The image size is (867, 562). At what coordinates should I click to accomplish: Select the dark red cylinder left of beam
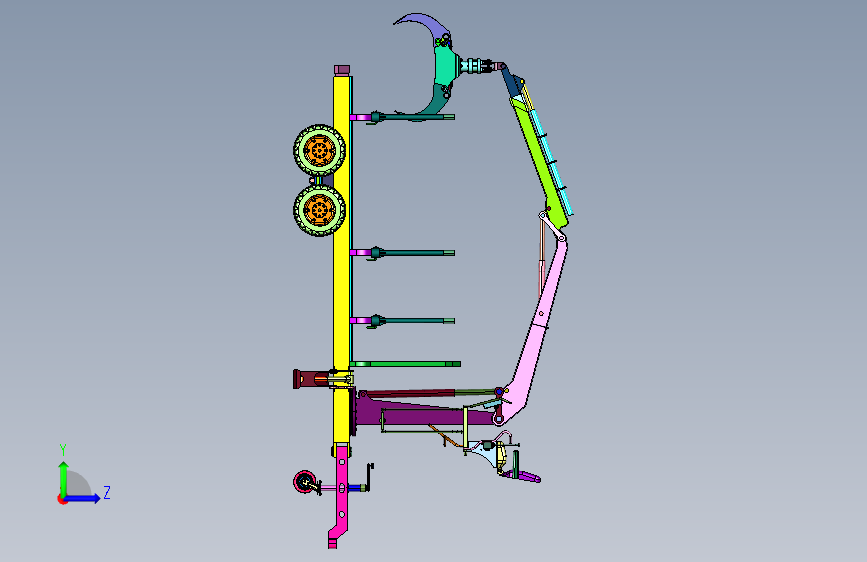click(x=311, y=379)
